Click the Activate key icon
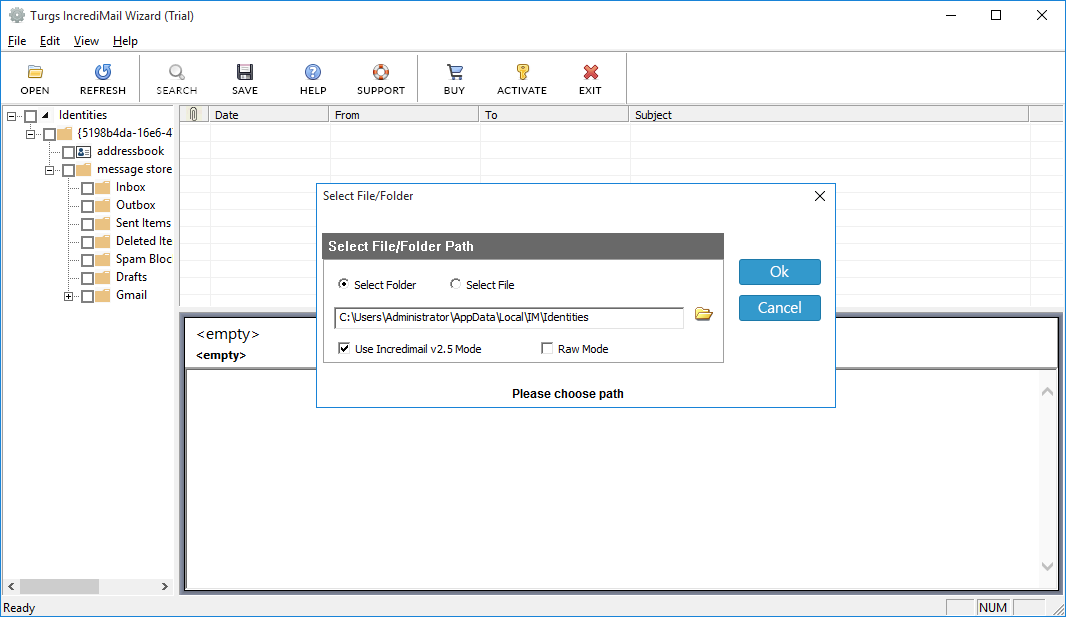The image size is (1066, 617). pos(522,72)
